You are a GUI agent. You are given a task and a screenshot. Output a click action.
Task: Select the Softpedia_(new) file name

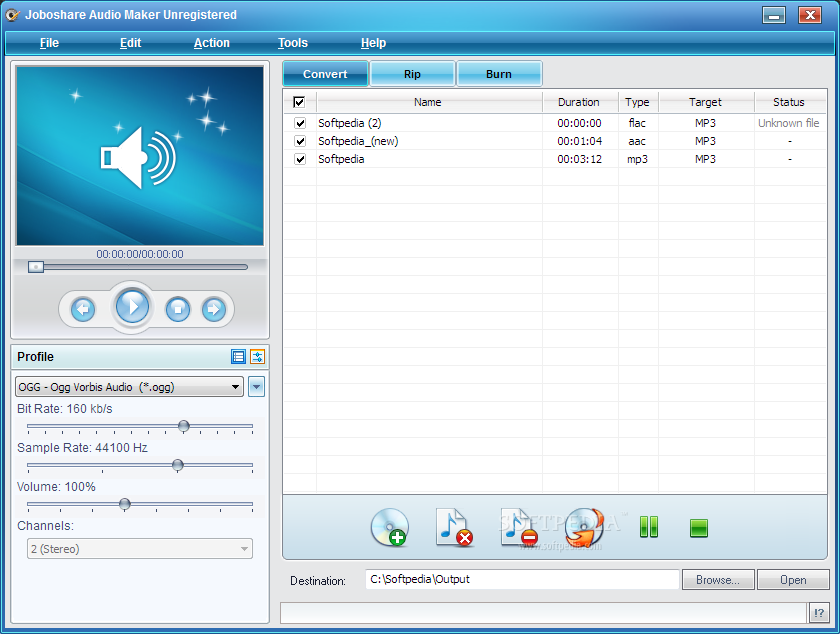click(358, 141)
